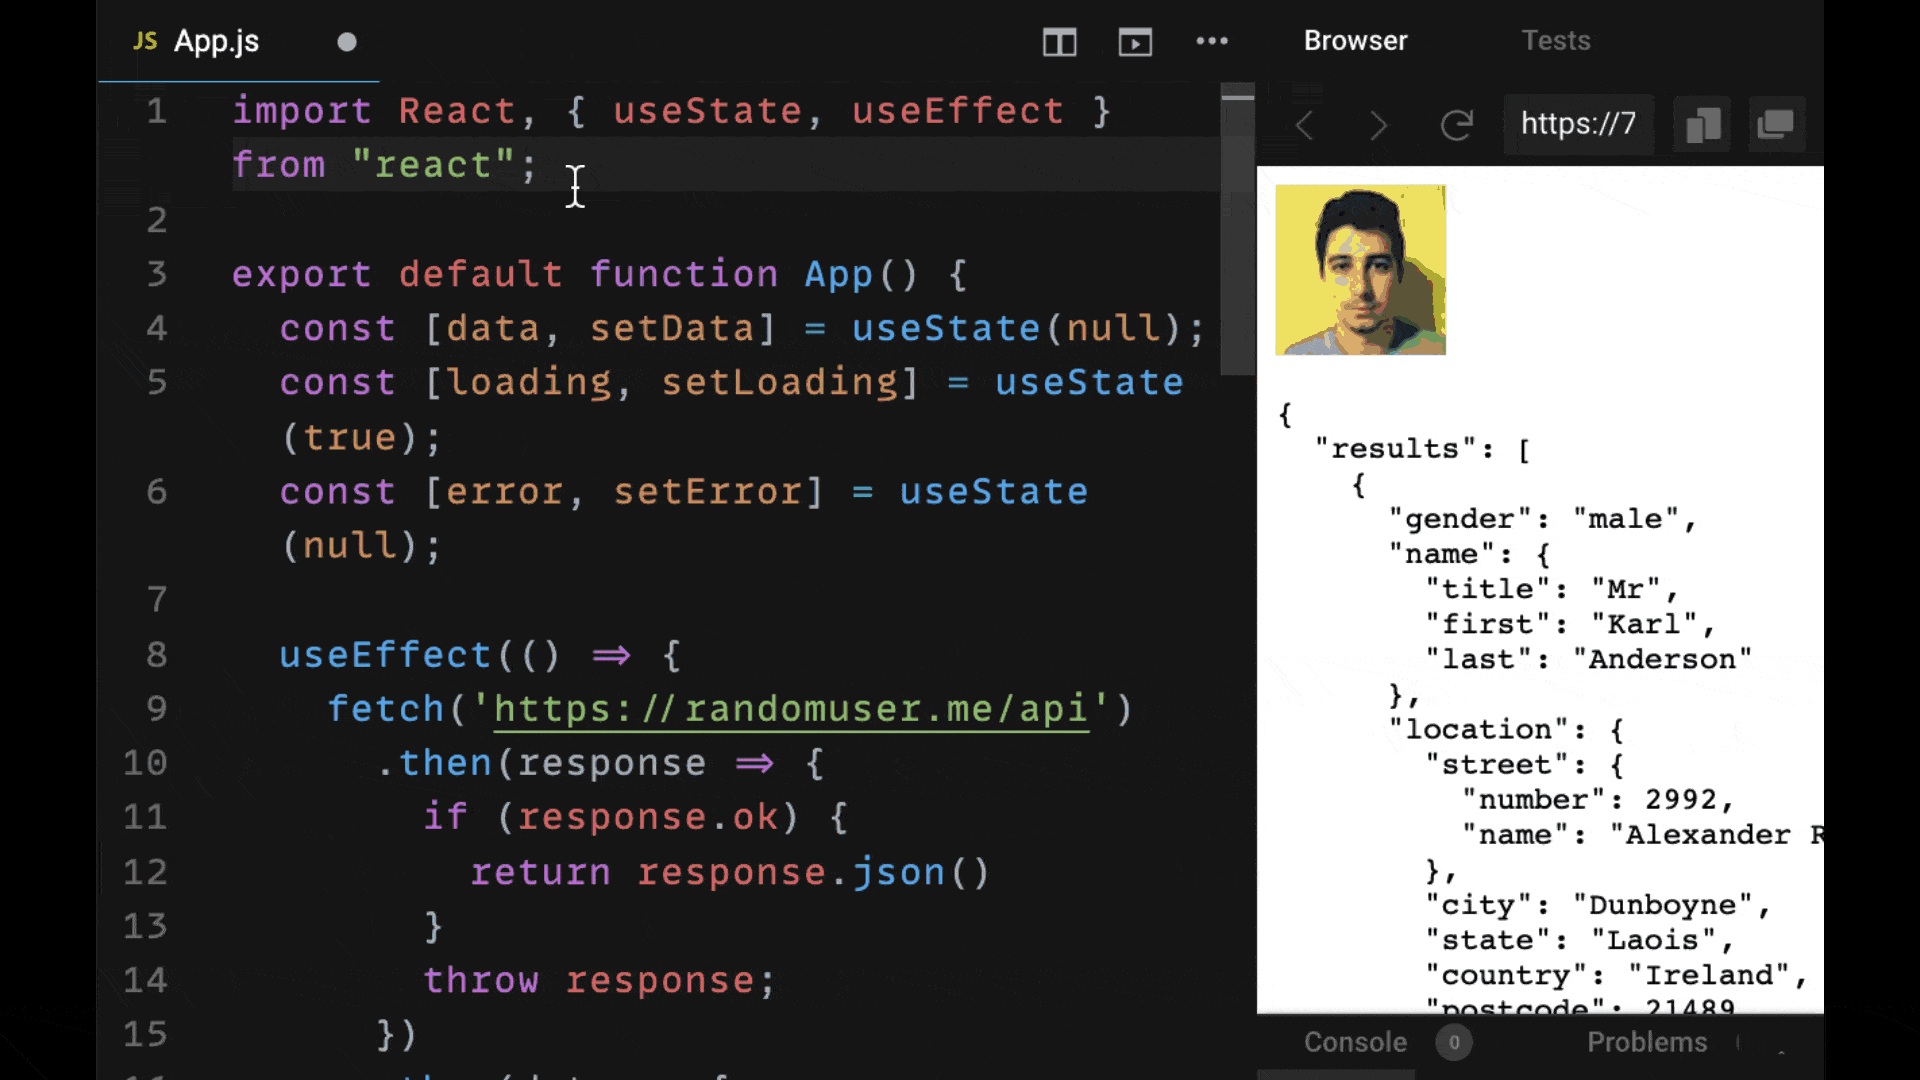Click the randomuser.me API link in code
1920x1080 pixels.
coord(790,709)
